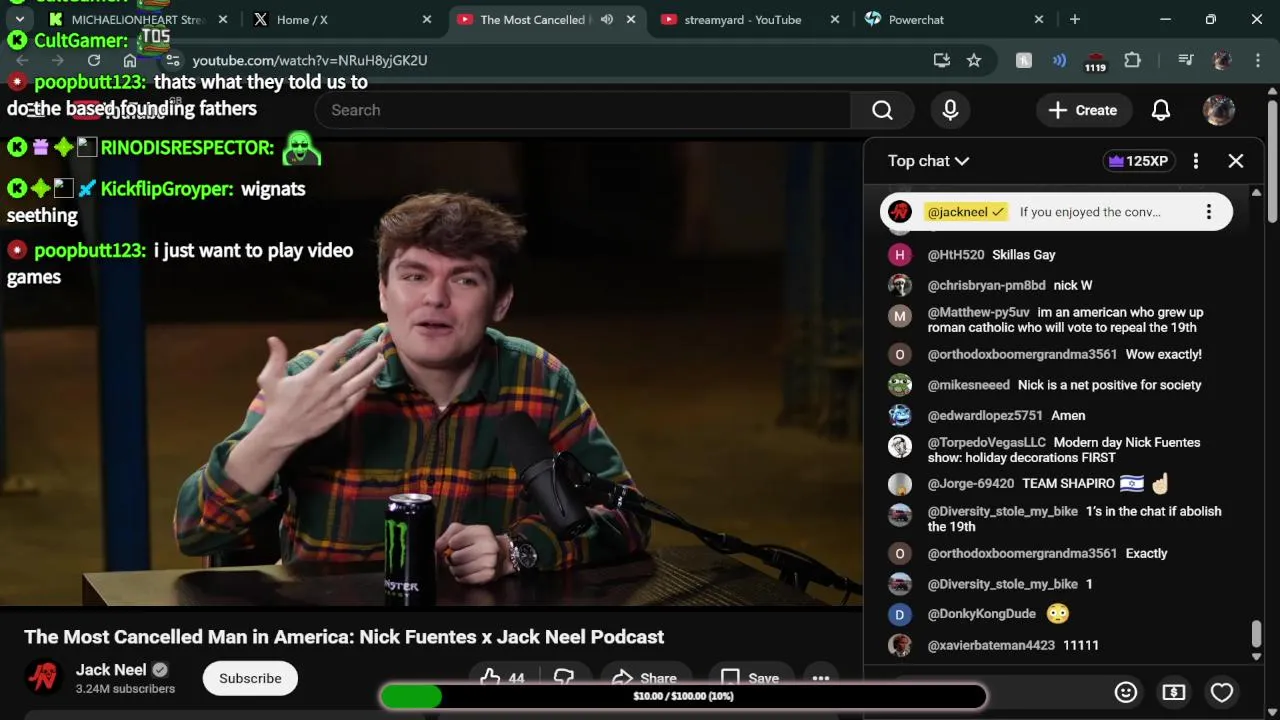Like the video with the thumbs up
Screen dimensions: 1280x720
pyautogui.click(x=502, y=678)
